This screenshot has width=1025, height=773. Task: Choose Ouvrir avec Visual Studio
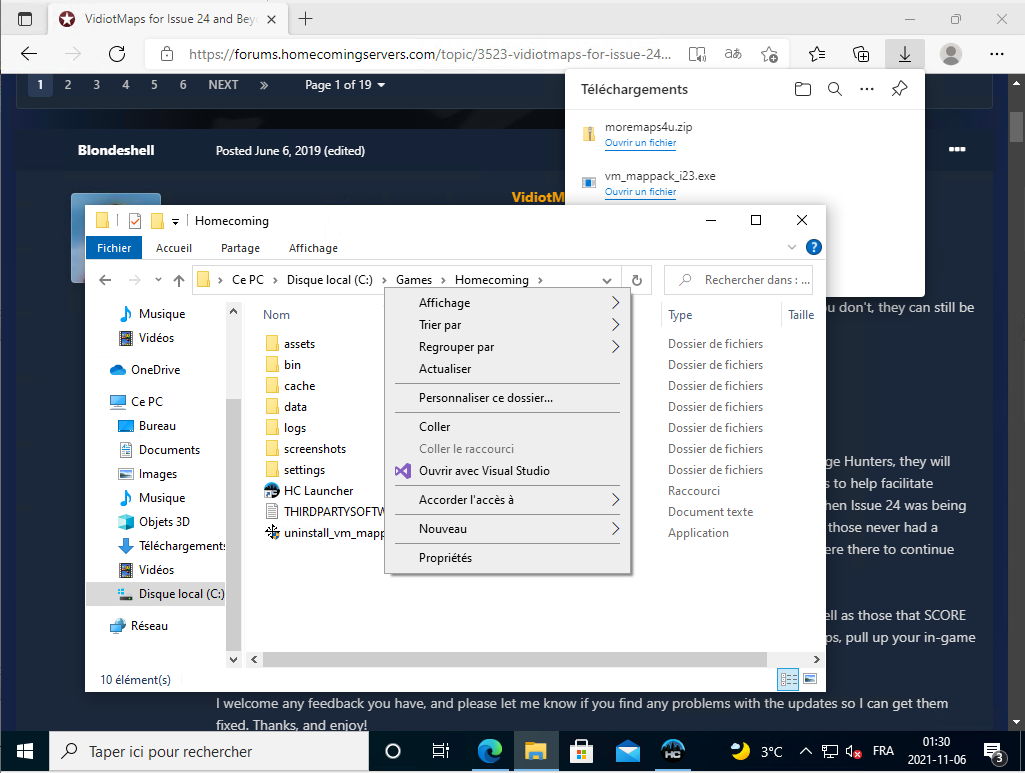484,471
